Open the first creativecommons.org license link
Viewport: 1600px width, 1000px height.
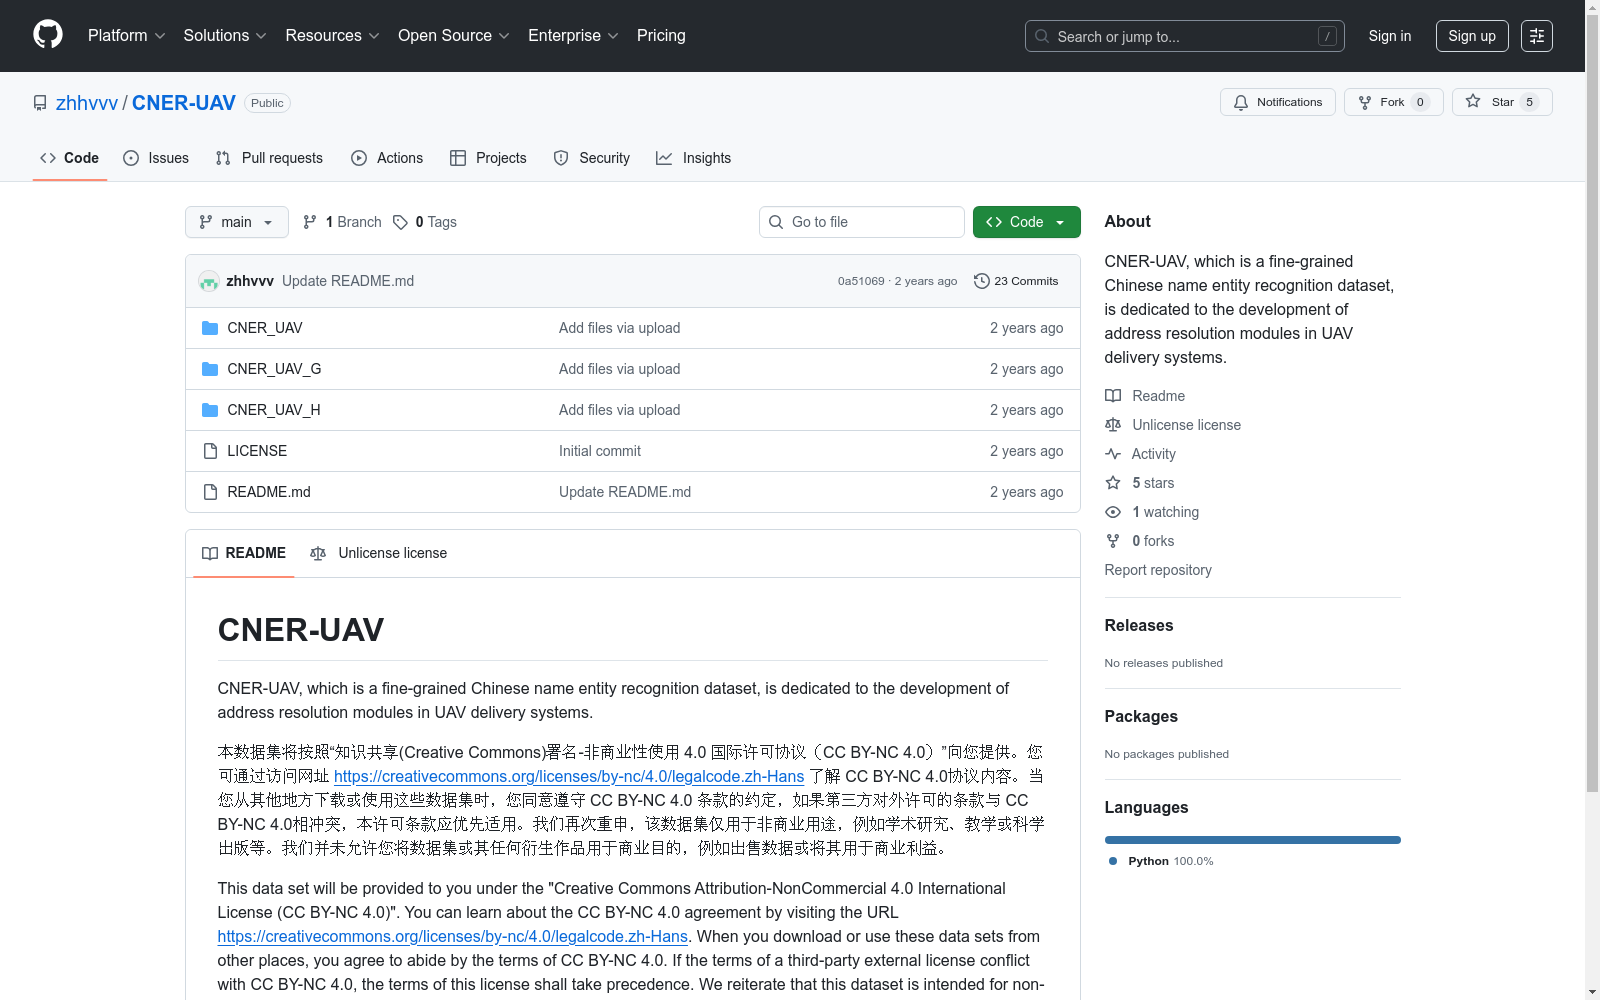click(569, 776)
